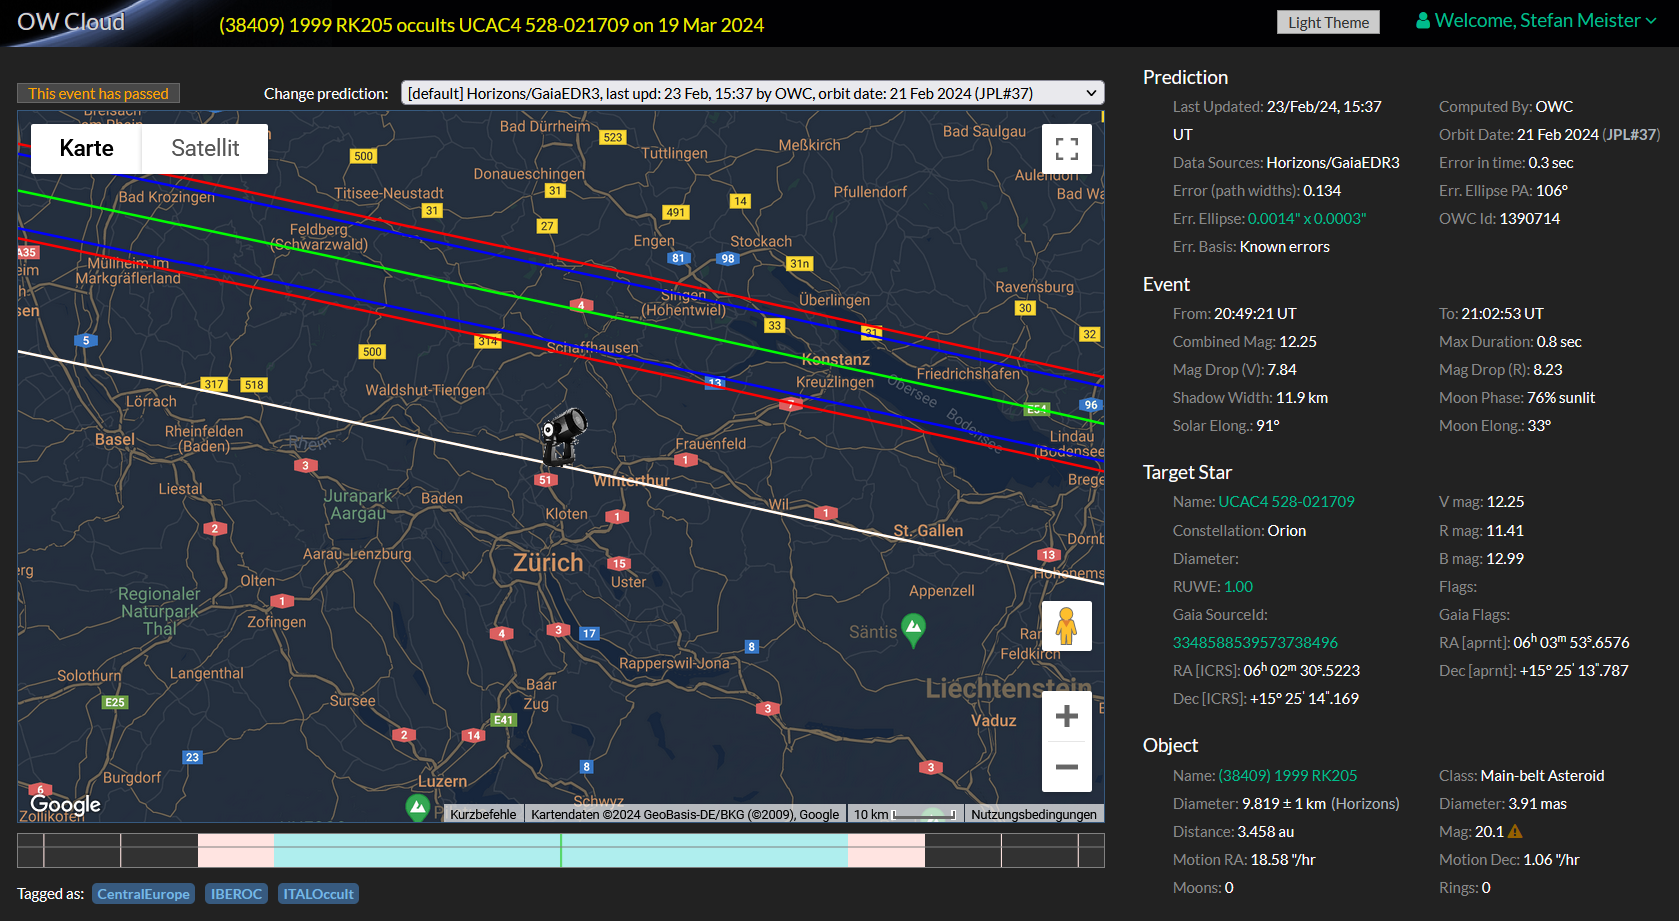Click the Konstanz label on the map
Viewport: 1679px width, 921px height.
point(836,360)
